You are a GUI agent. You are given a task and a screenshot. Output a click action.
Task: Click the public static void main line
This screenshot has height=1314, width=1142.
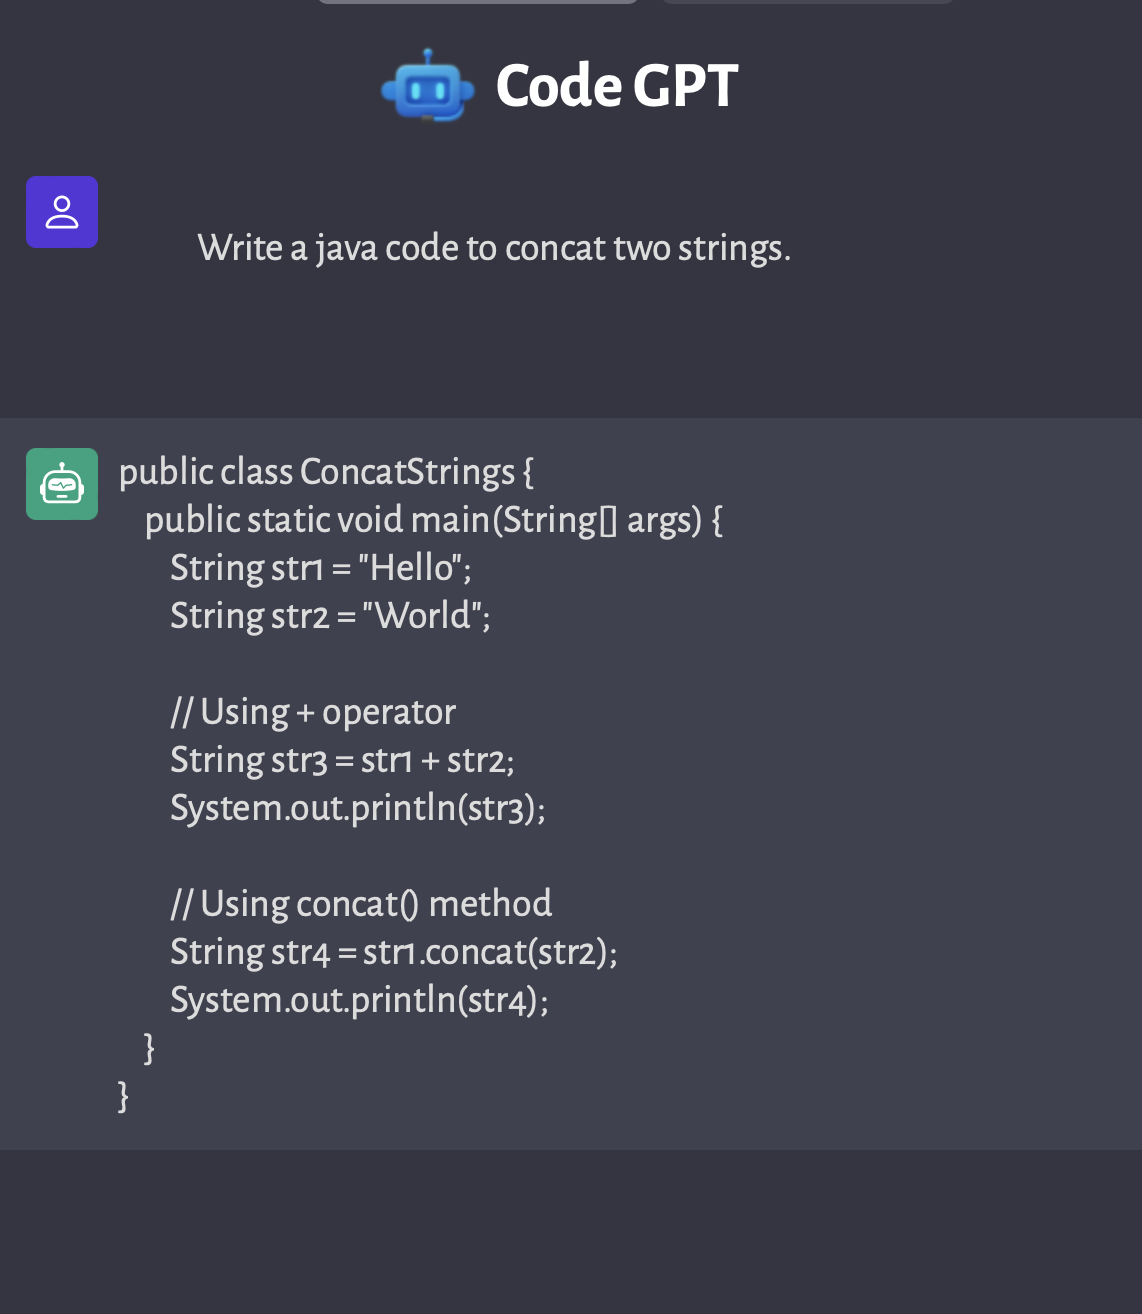pos(433,520)
